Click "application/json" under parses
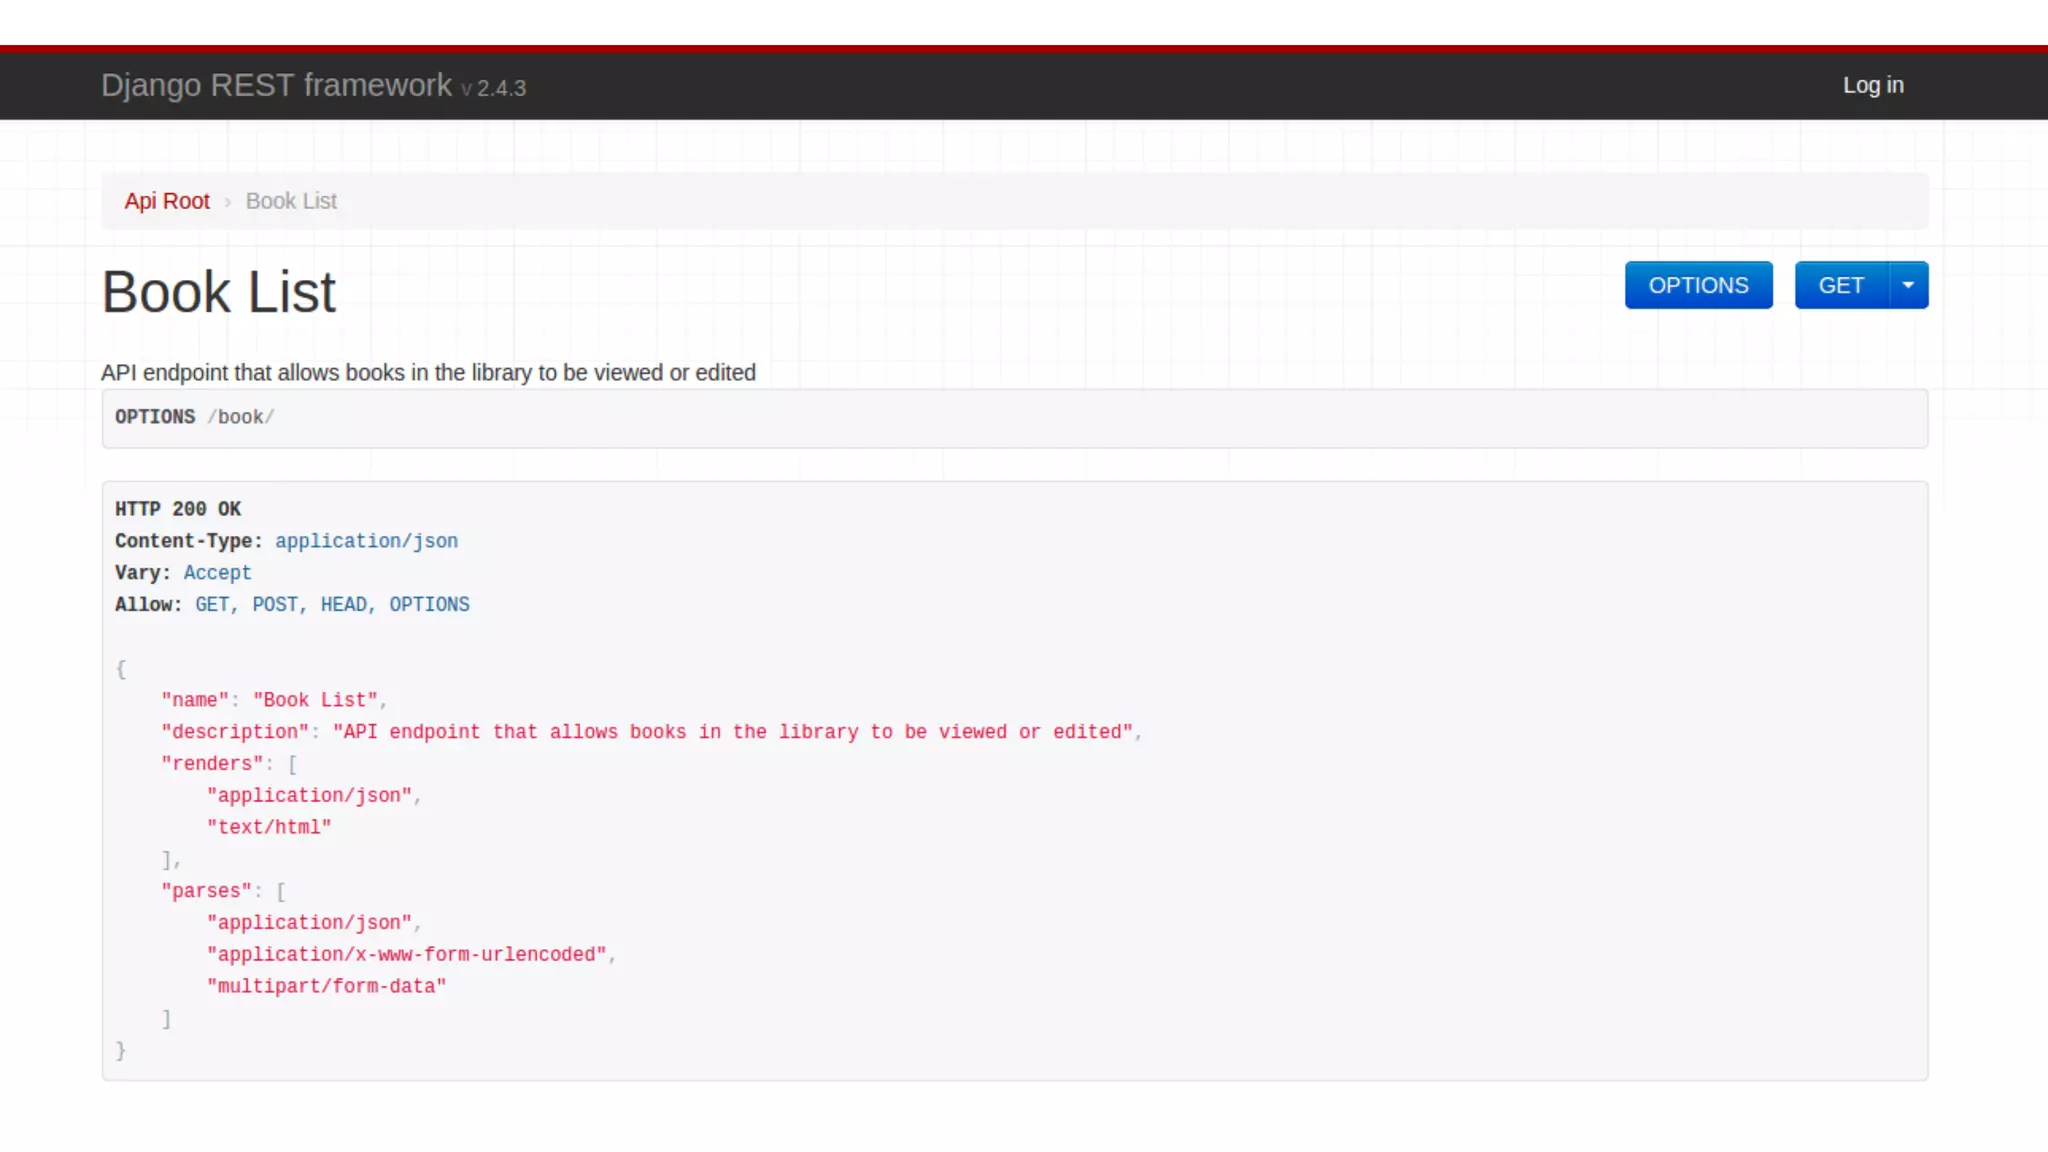 tap(309, 923)
